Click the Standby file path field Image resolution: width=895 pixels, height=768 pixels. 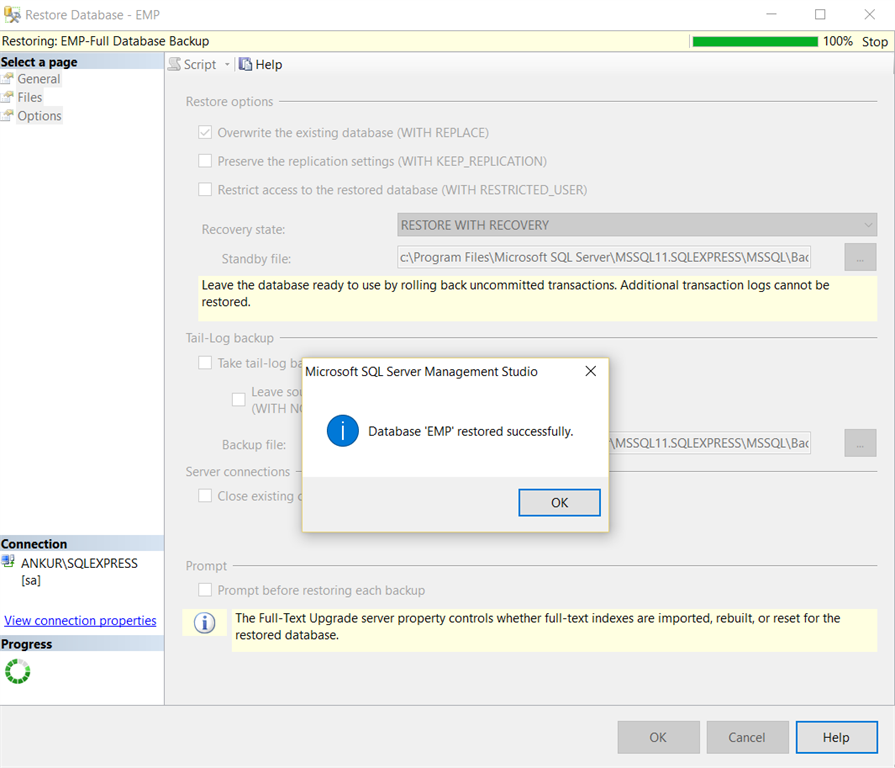pos(604,257)
